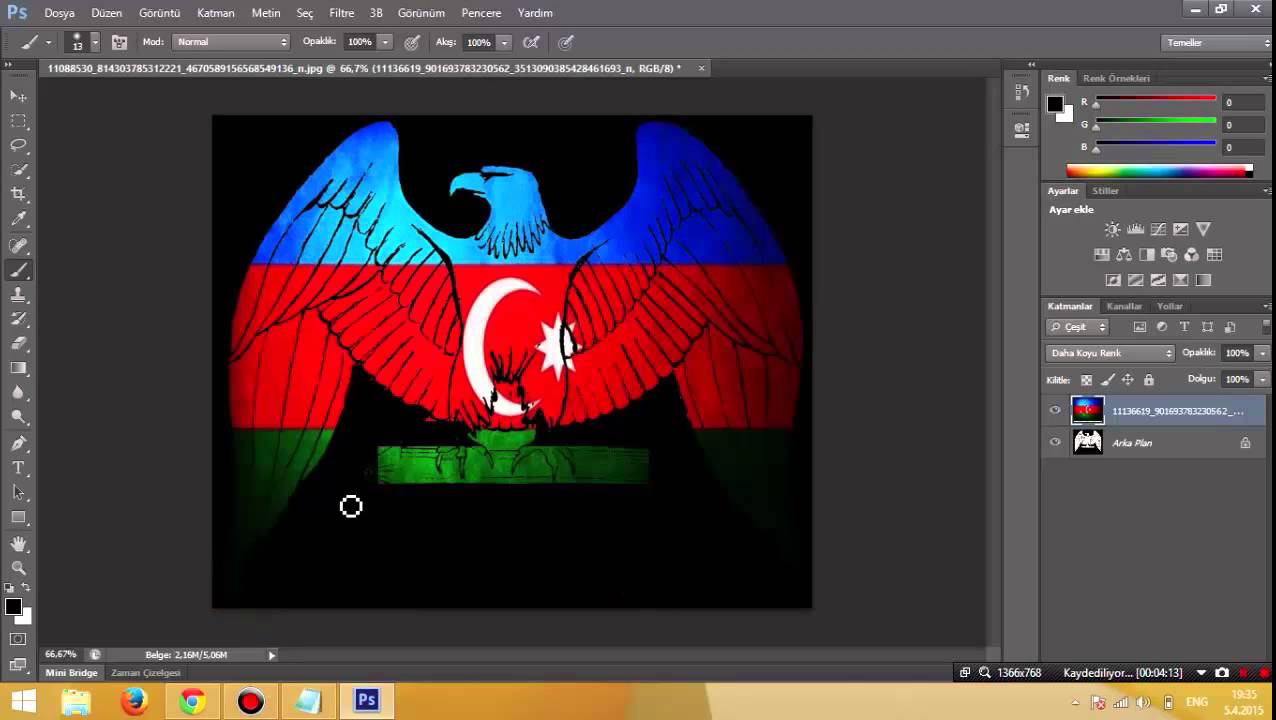Screen dimensions: 1276x720
Task: Select the Path Selection tool
Action: tap(18, 492)
